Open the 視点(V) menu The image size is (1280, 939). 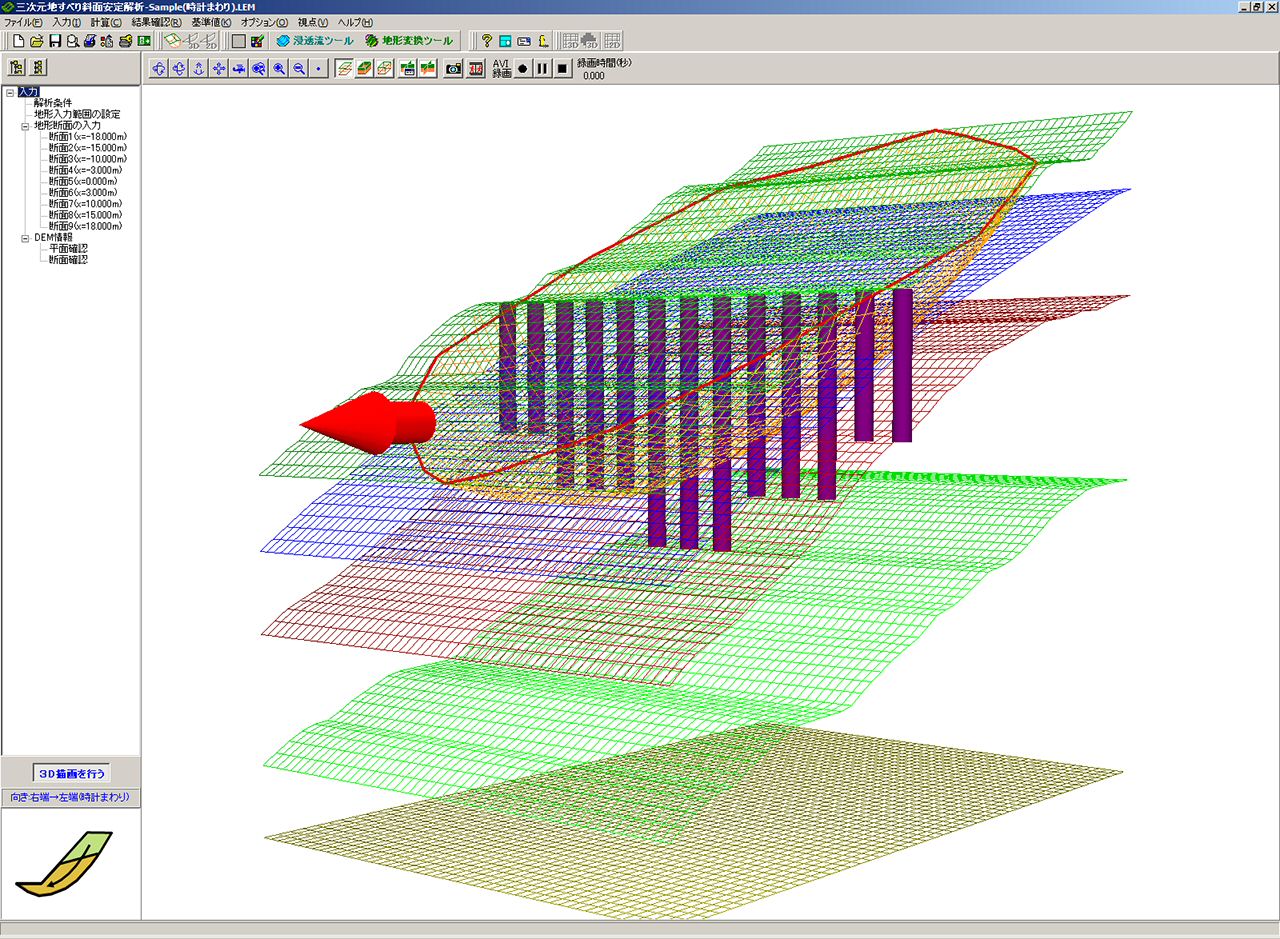[312, 22]
